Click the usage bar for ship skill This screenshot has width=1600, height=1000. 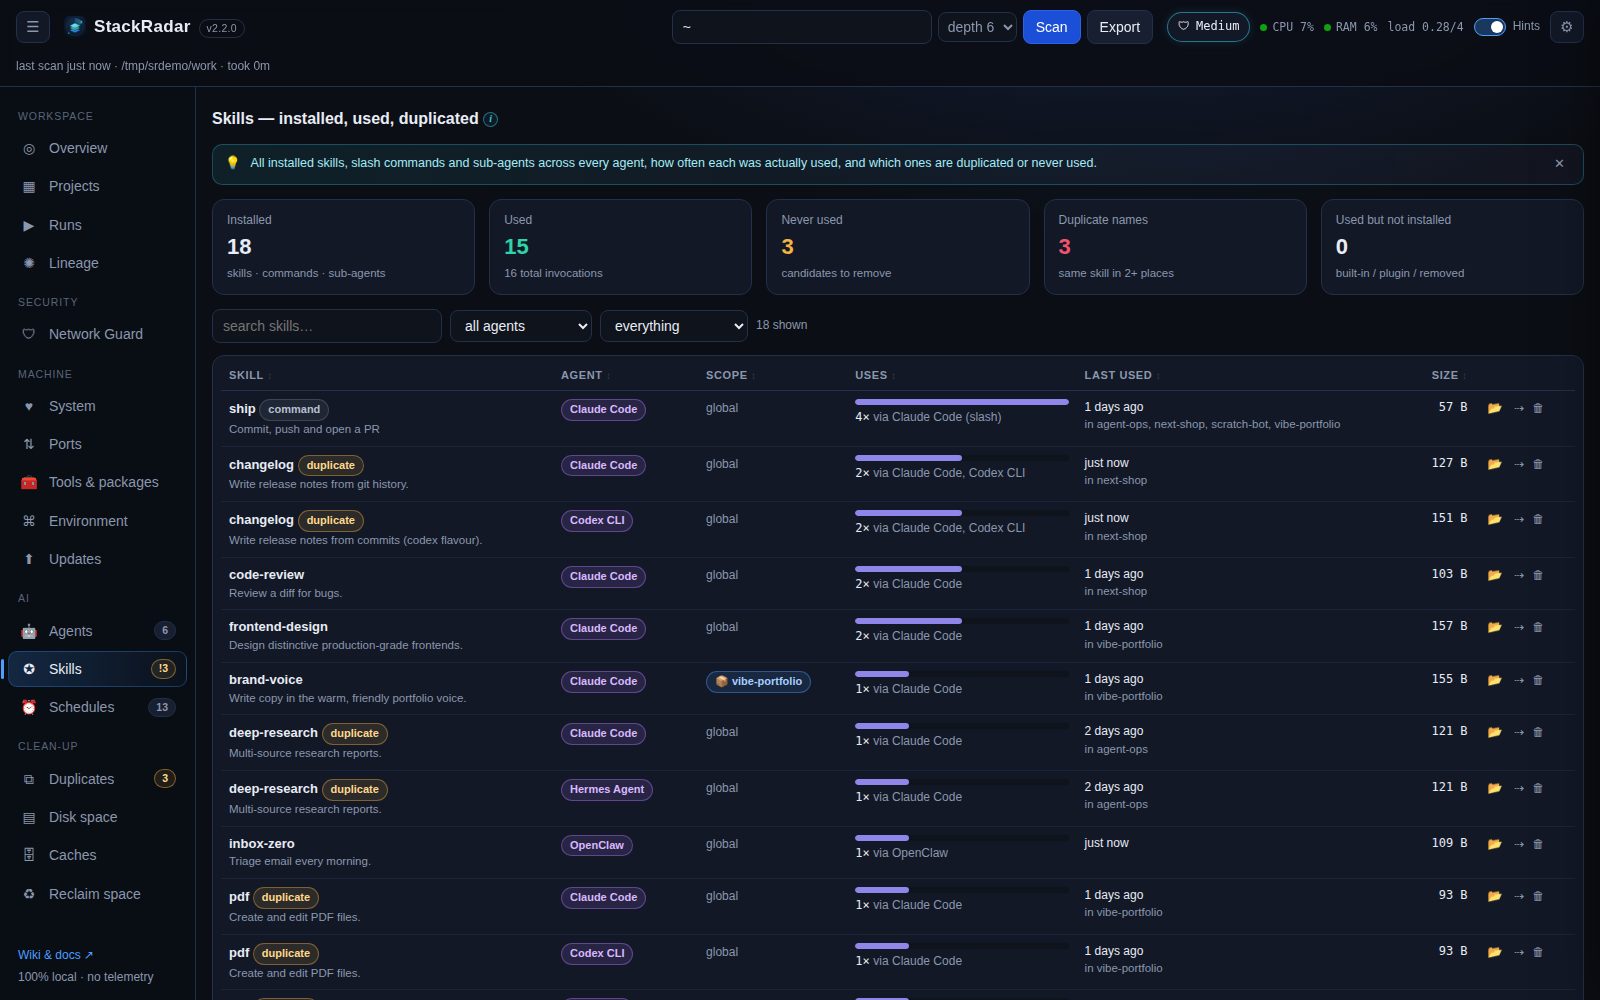(961, 402)
